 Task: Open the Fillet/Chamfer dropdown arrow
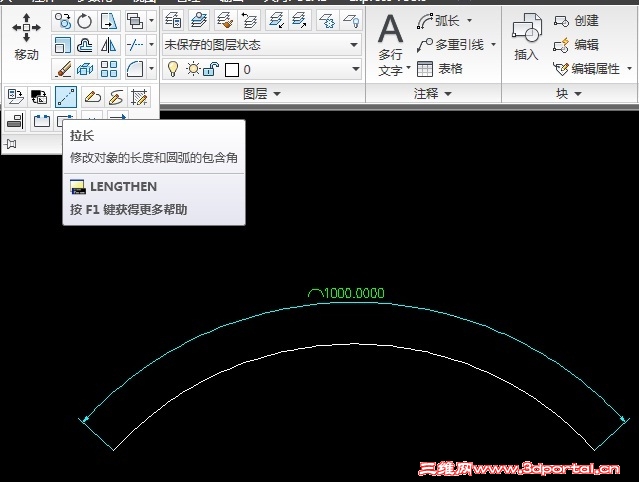coord(152,69)
